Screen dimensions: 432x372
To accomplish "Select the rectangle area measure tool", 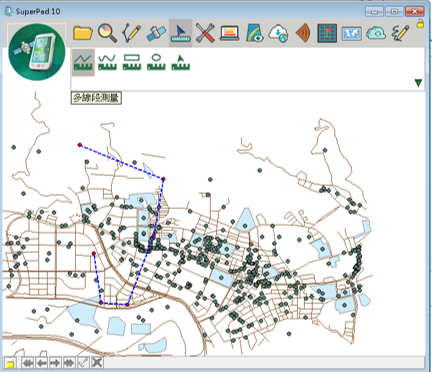I will coord(132,62).
